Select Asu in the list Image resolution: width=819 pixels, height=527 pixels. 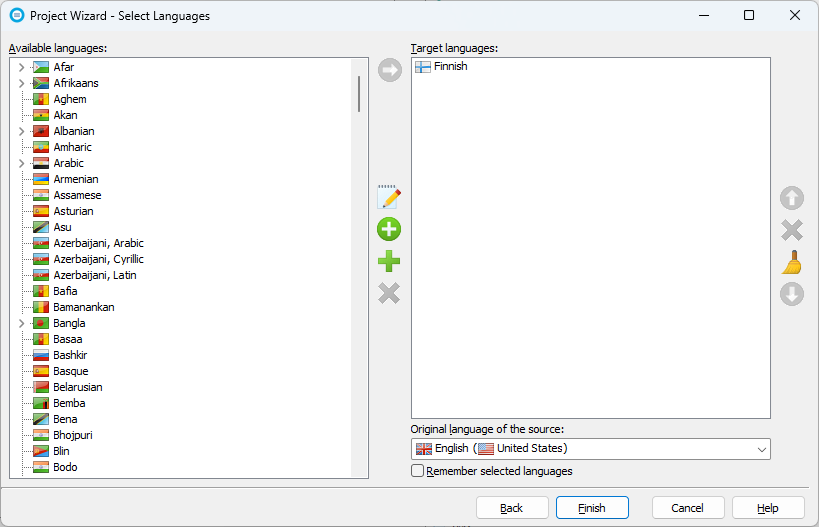[x=62, y=227]
